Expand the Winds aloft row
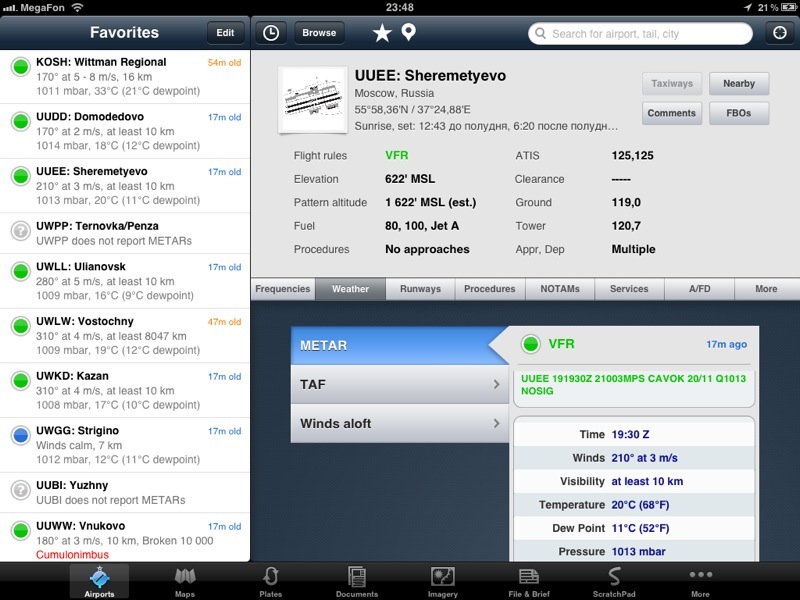The image size is (800, 600). 400,423
